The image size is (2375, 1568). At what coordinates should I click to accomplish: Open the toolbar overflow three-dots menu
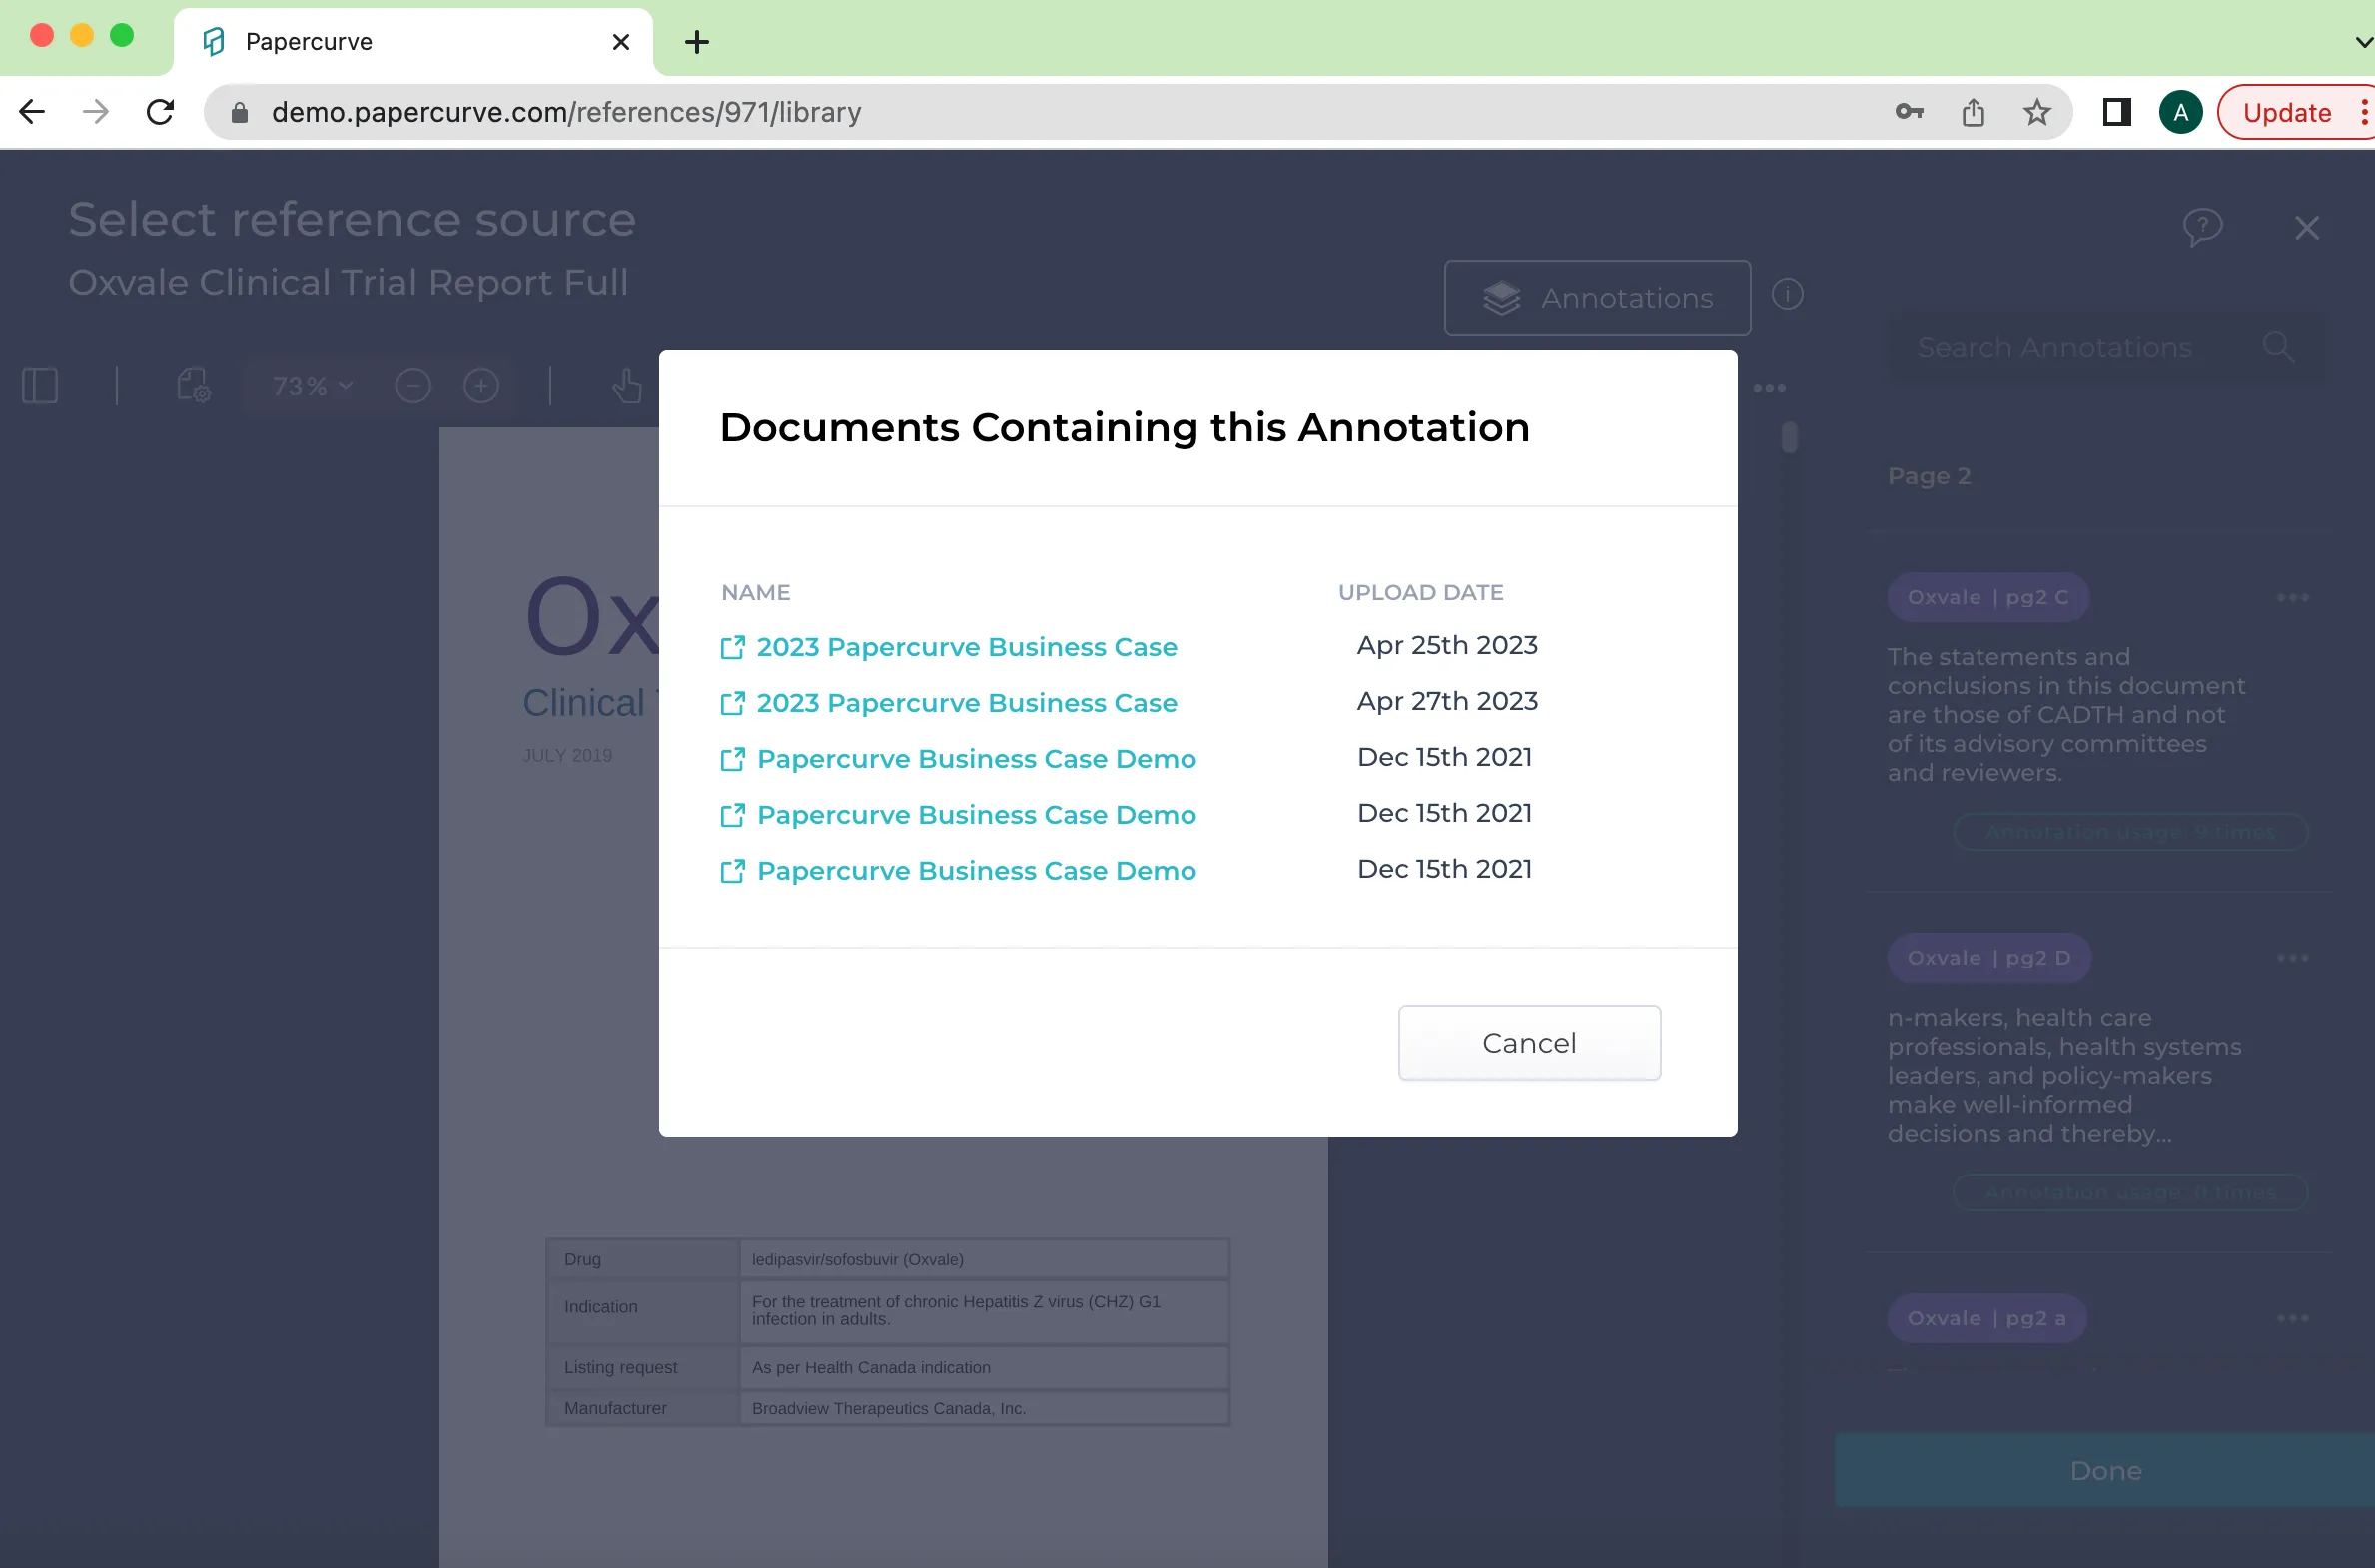pos(1769,388)
